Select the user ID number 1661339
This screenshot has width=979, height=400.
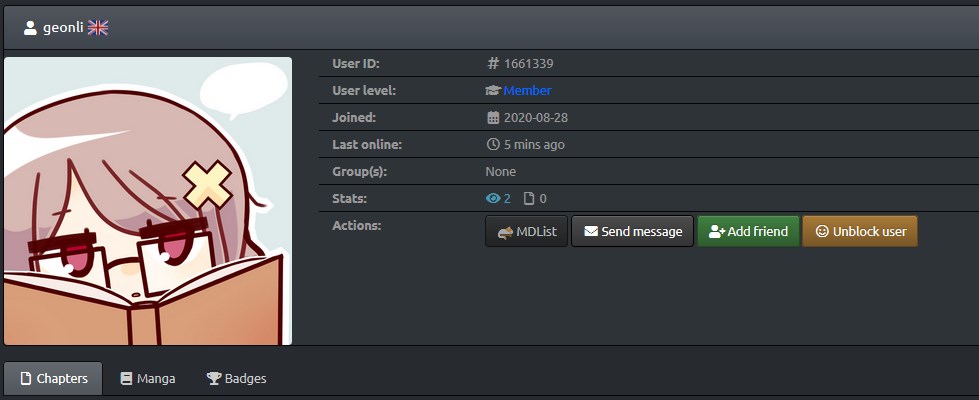click(528, 64)
